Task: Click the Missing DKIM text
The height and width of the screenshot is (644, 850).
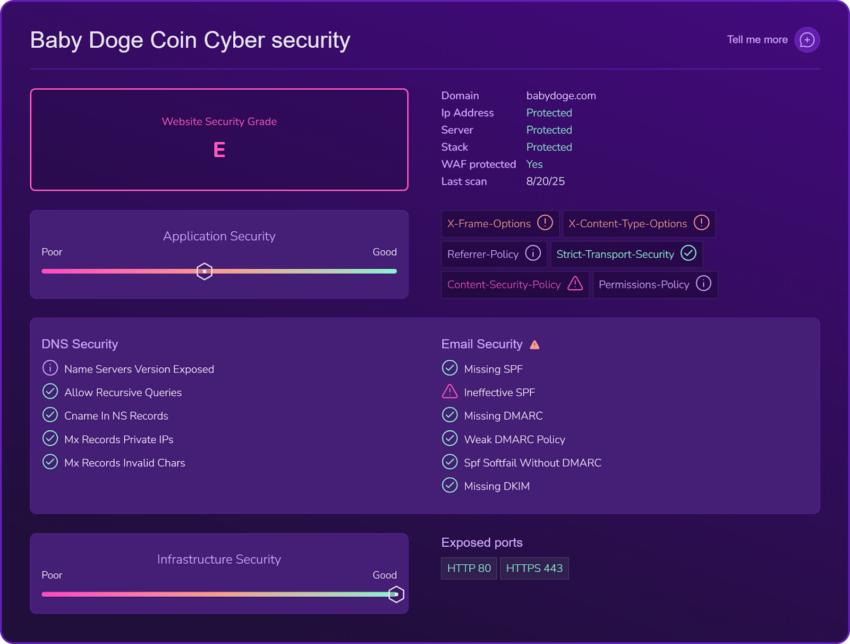Action: pos(497,486)
